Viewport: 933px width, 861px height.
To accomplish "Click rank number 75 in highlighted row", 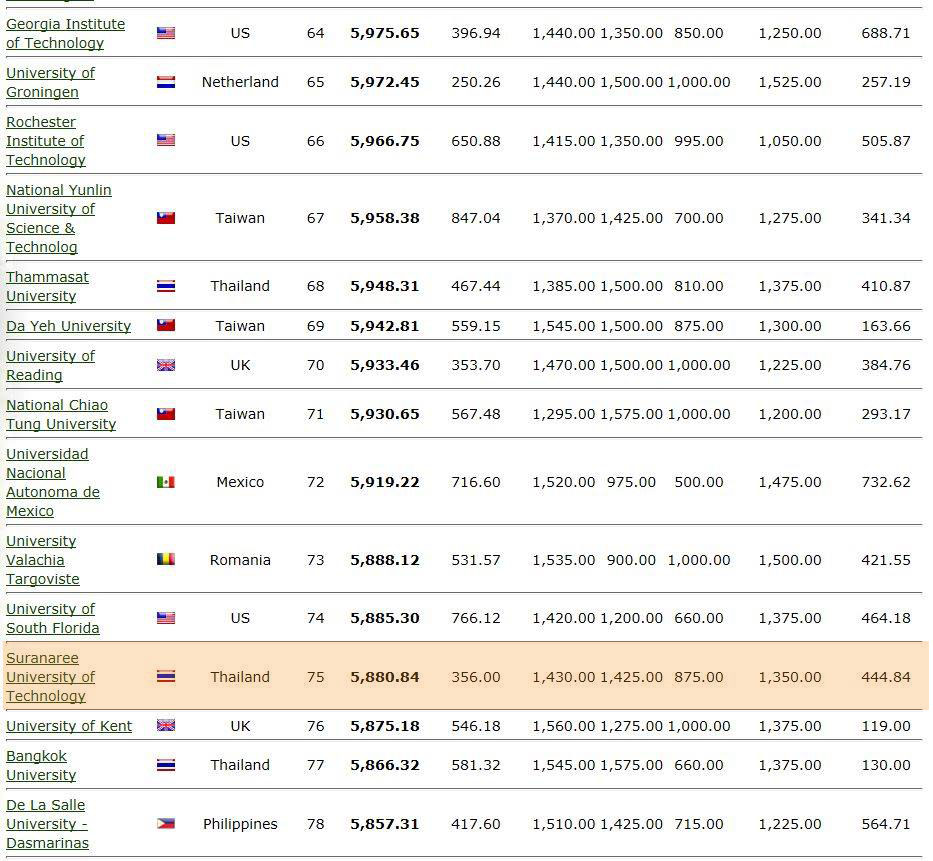I will [x=315, y=677].
